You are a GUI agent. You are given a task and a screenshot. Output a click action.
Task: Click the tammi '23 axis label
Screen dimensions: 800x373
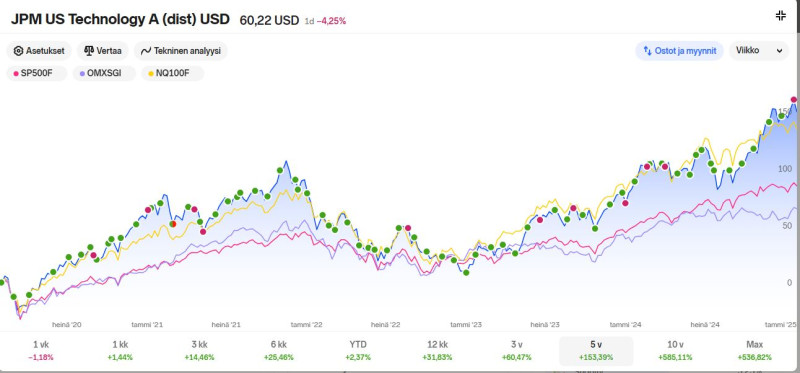tap(466, 325)
